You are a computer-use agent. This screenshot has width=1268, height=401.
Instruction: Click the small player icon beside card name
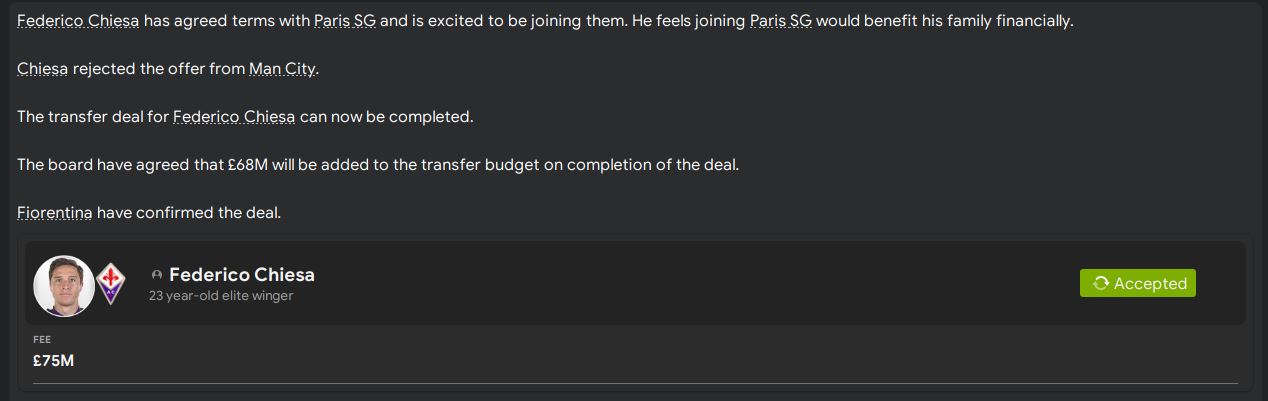pyautogui.click(x=157, y=275)
